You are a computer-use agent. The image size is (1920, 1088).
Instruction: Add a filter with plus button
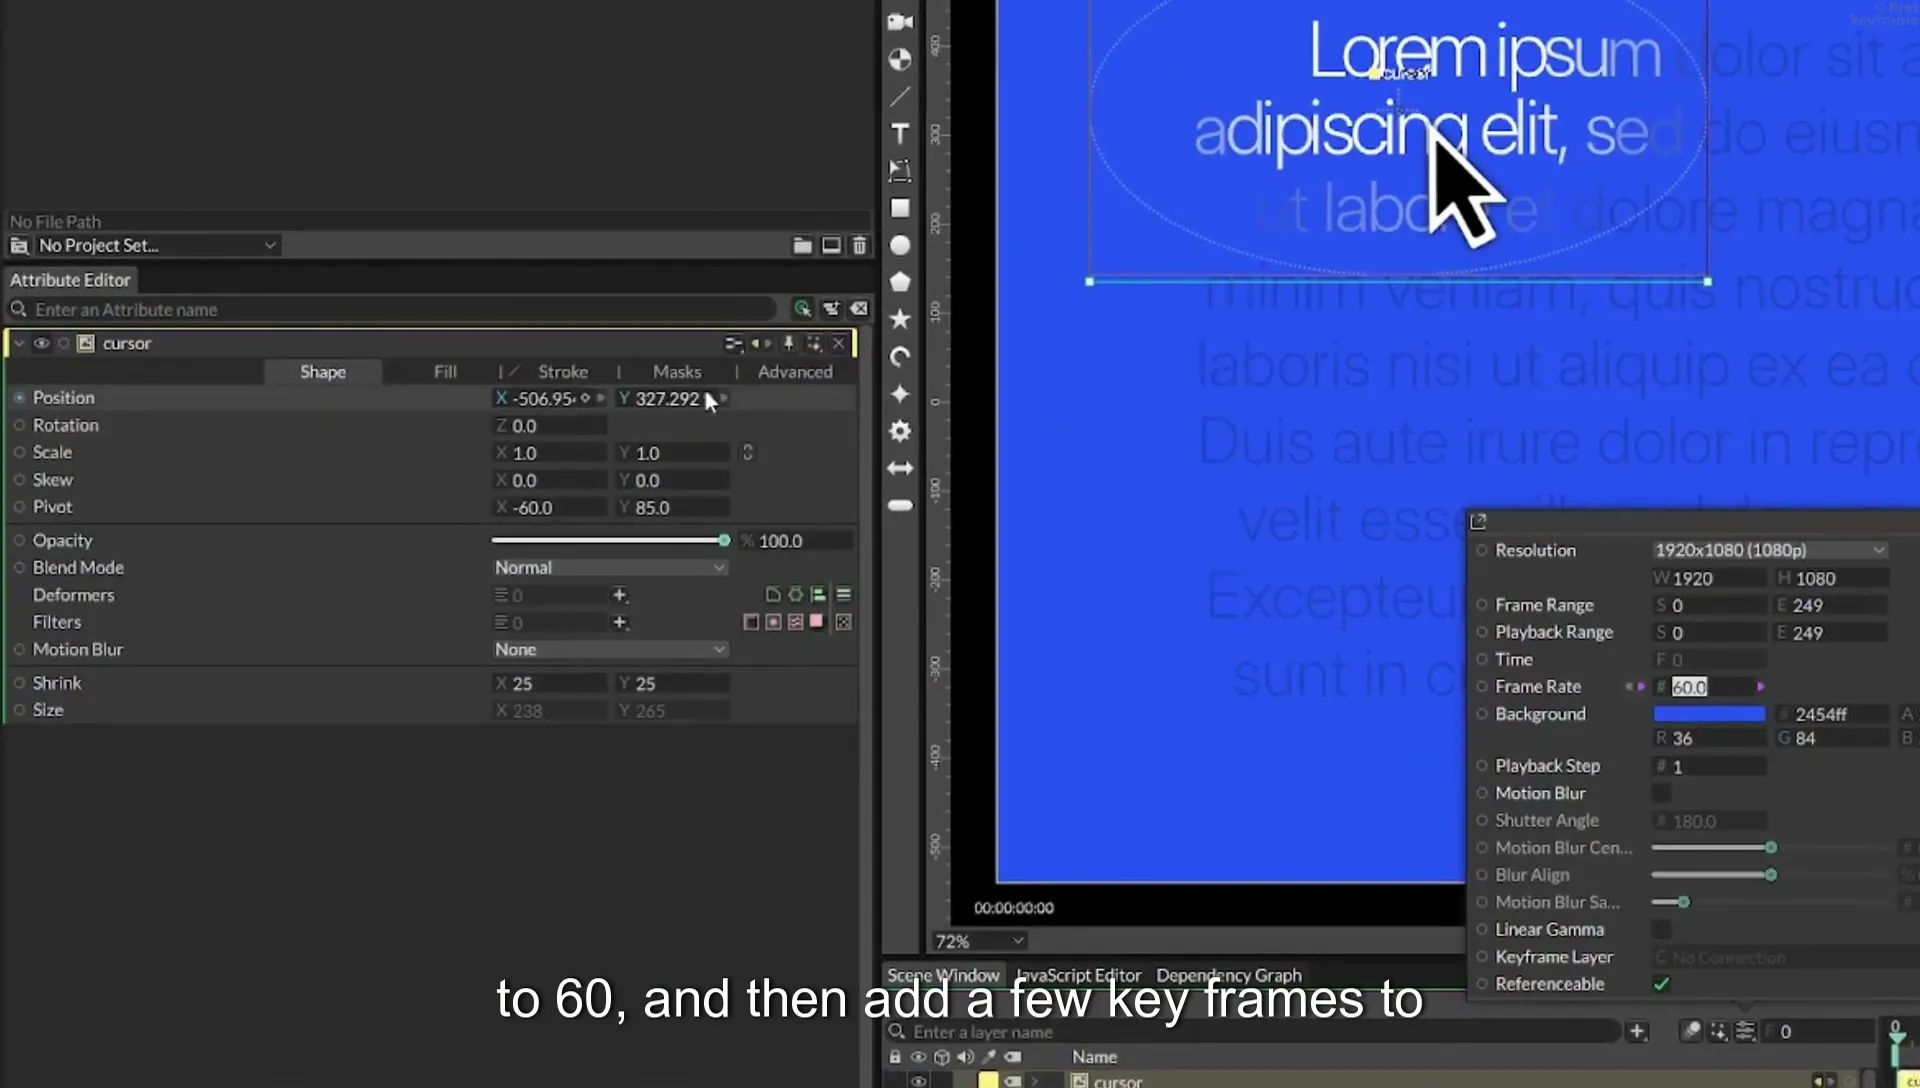620,622
